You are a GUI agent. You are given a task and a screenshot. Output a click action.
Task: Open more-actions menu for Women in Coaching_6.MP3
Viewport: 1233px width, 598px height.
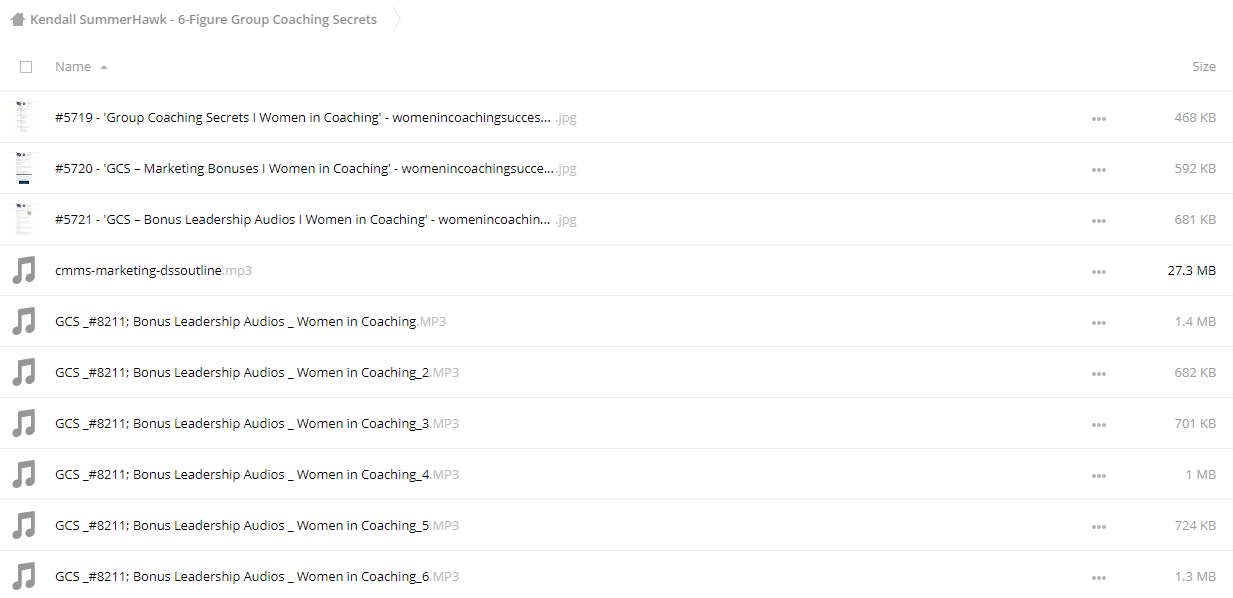coord(1099,577)
